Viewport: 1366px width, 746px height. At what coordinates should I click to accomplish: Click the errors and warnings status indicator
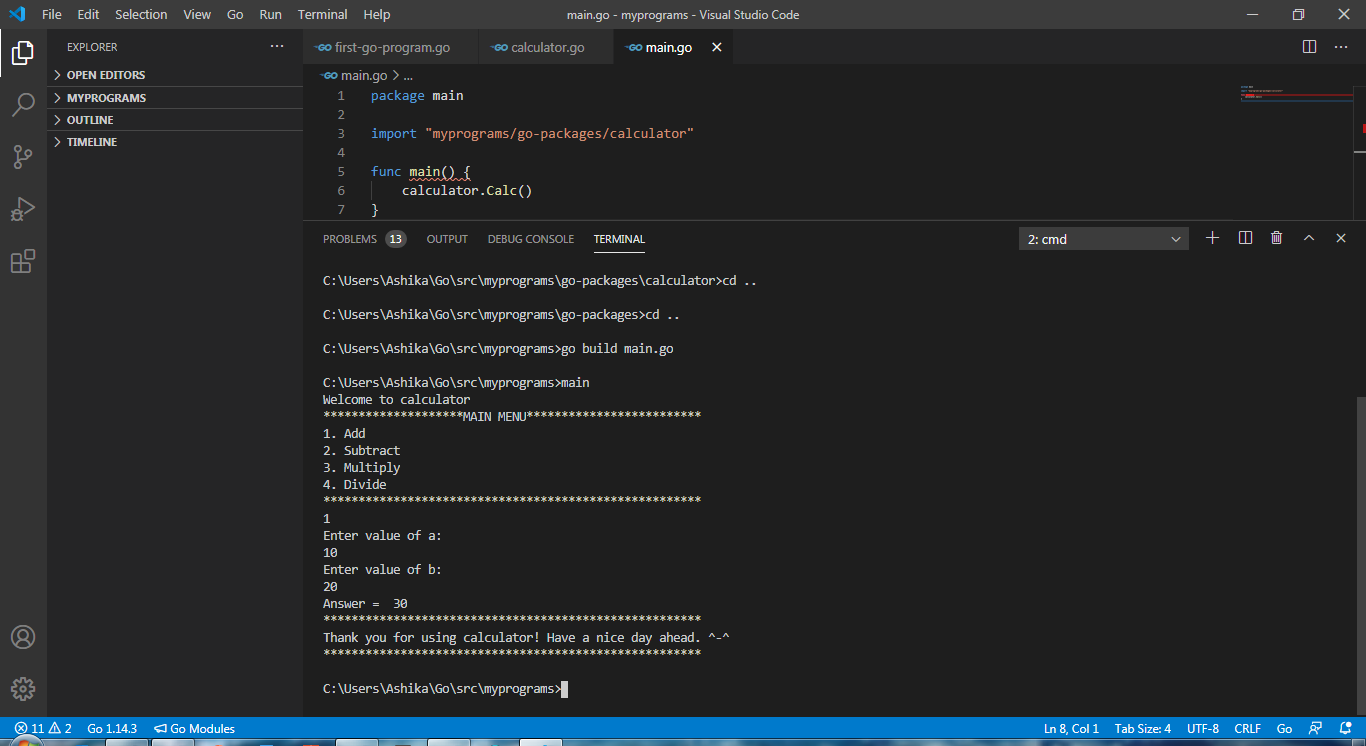[x=43, y=729]
